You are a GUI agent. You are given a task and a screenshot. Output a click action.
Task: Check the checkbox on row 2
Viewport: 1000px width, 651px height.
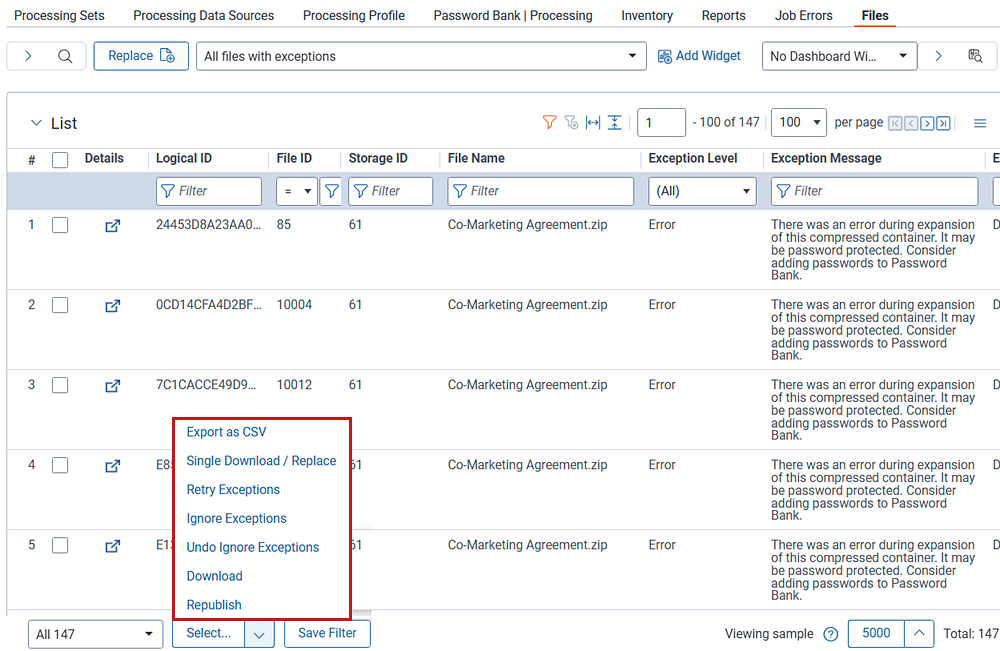tap(60, 305)
